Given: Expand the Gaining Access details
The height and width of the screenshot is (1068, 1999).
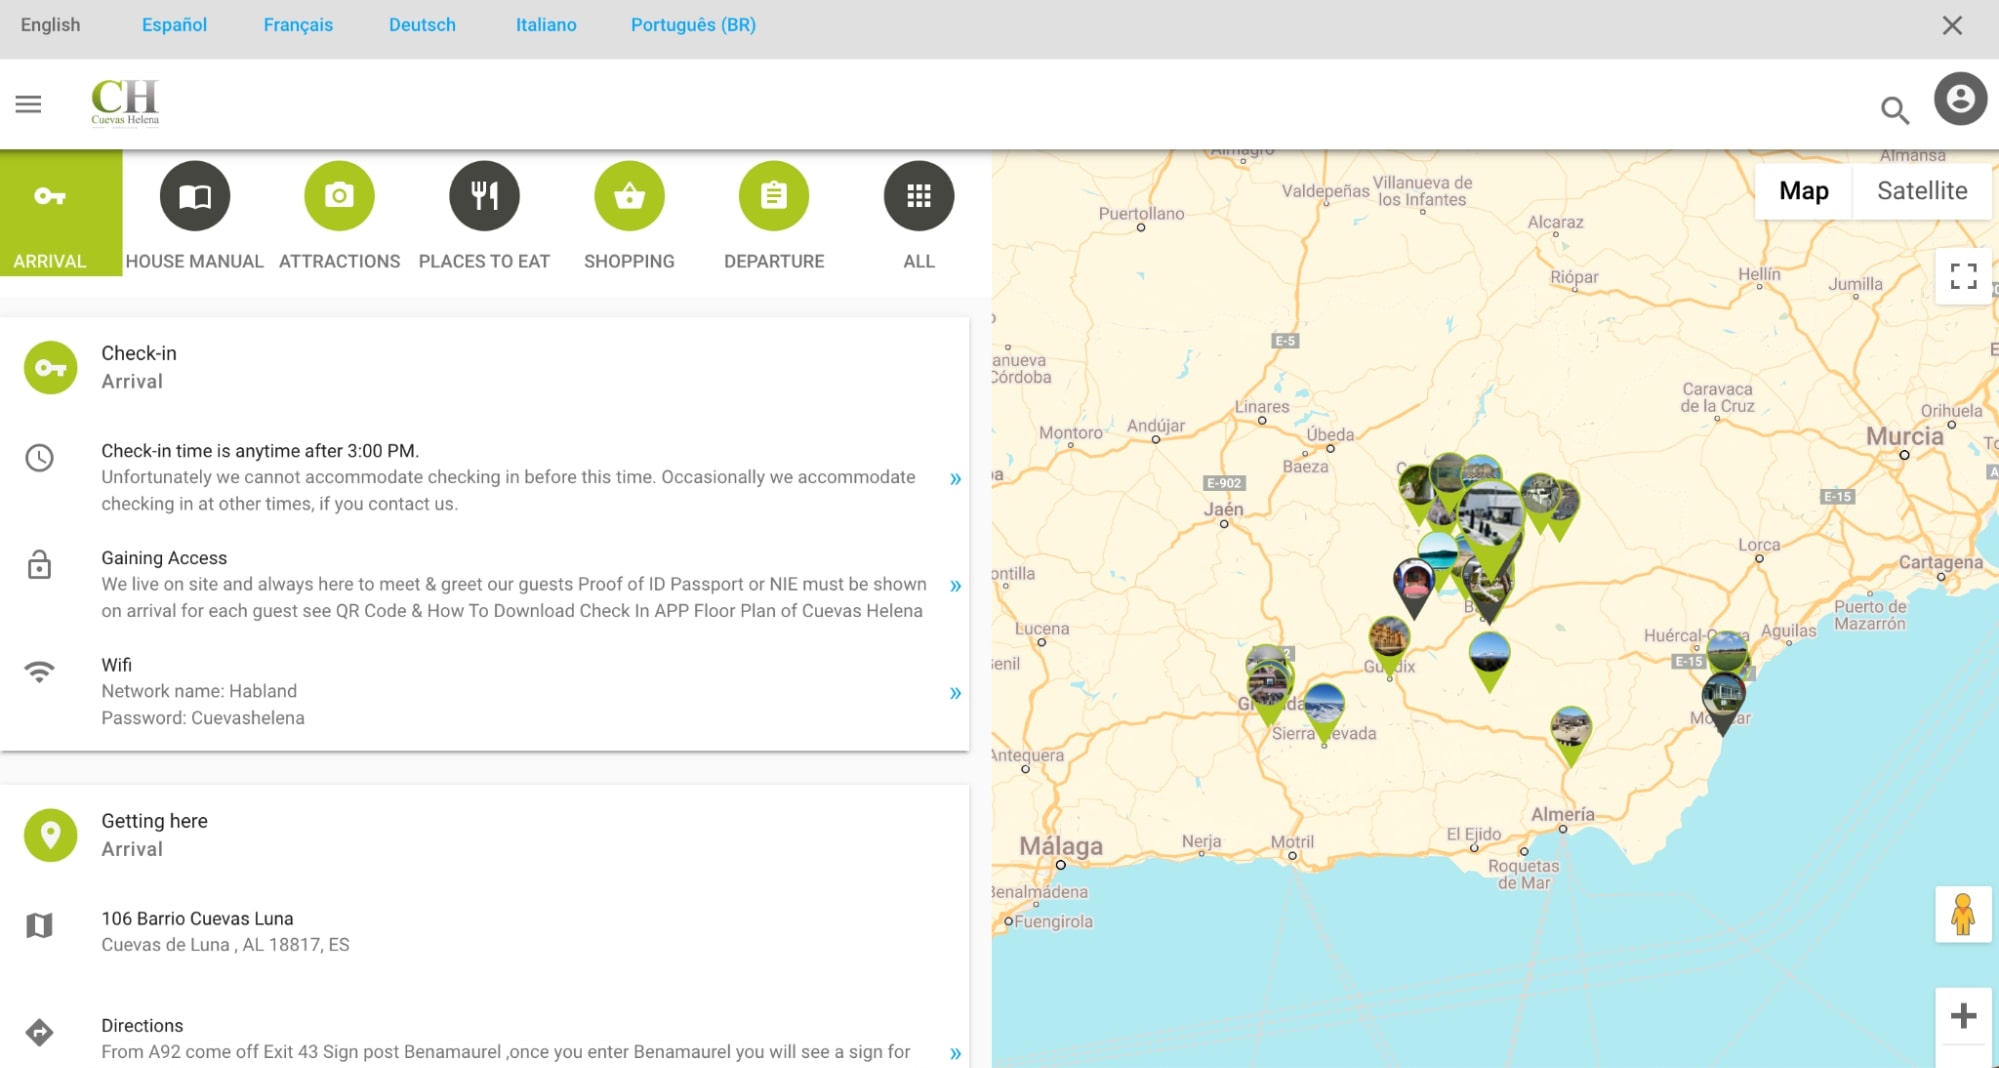Looking at the screenshot, I should [955, 586].
